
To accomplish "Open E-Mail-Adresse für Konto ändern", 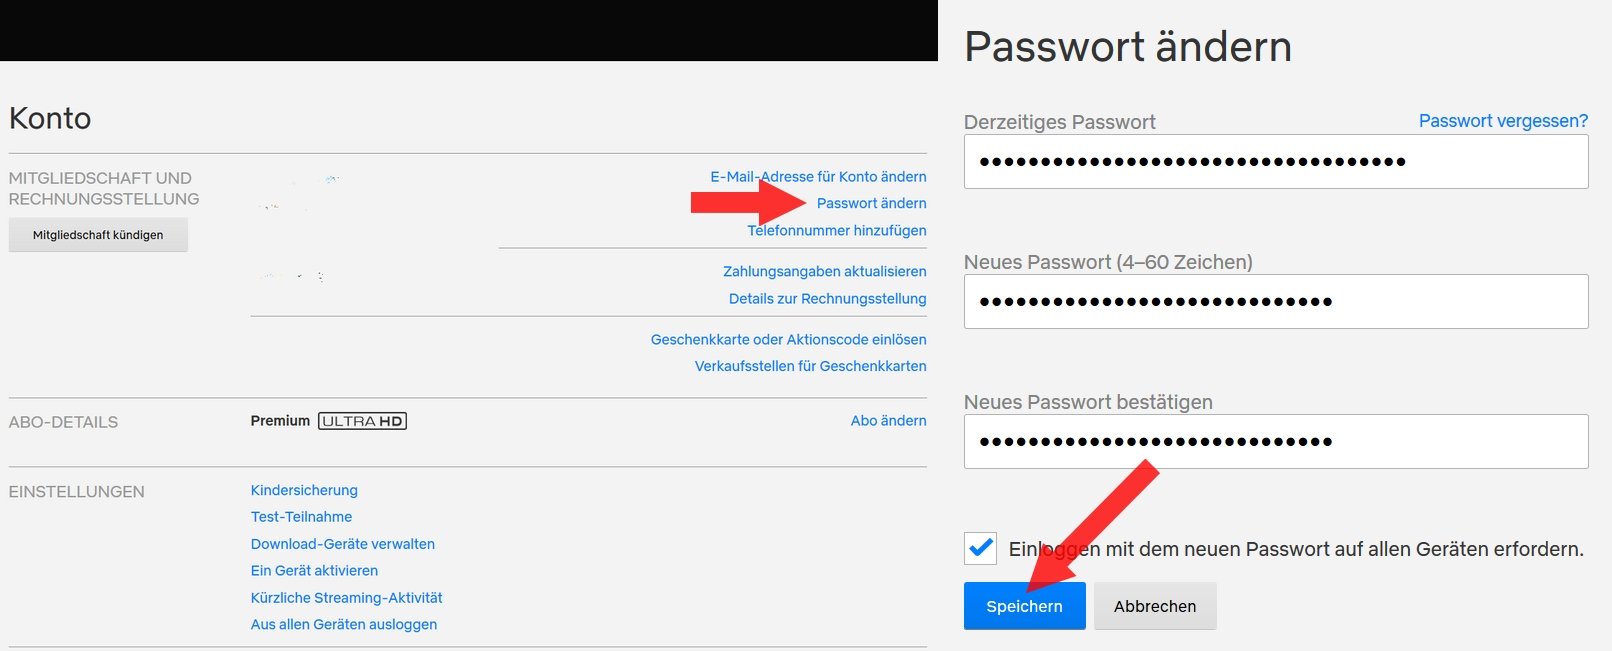I will (818, 176).
